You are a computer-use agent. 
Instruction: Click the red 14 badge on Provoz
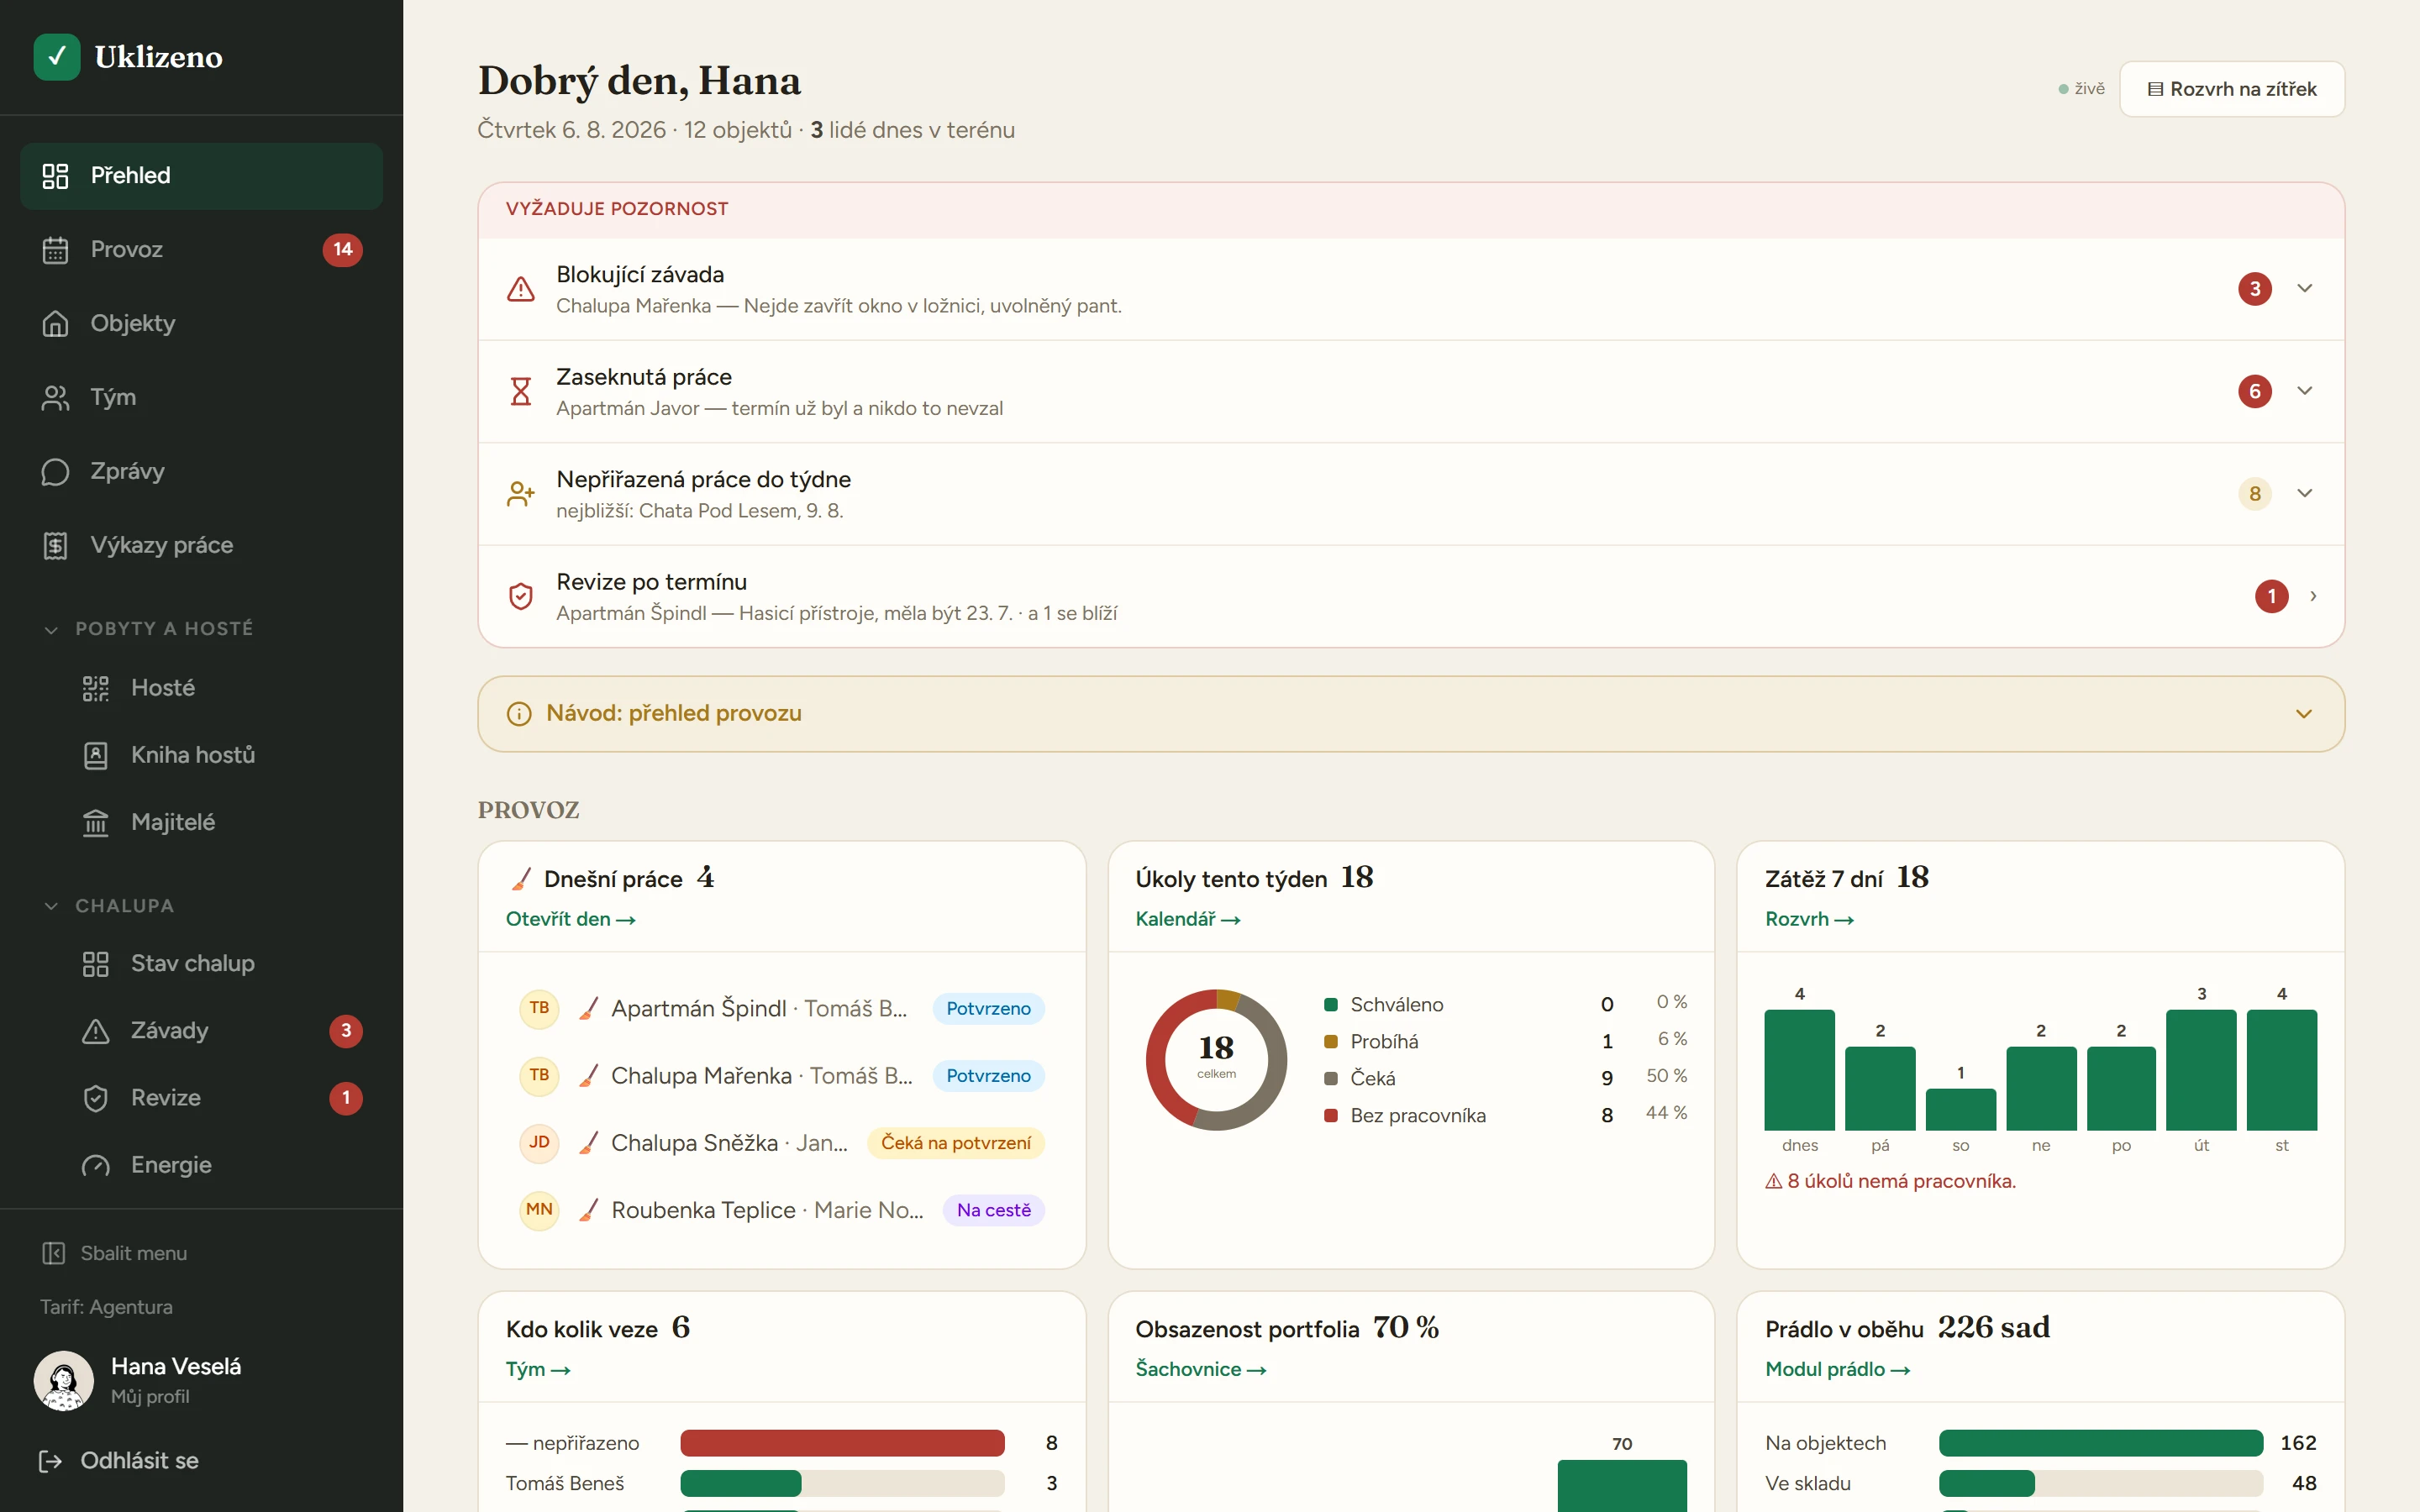343,250
